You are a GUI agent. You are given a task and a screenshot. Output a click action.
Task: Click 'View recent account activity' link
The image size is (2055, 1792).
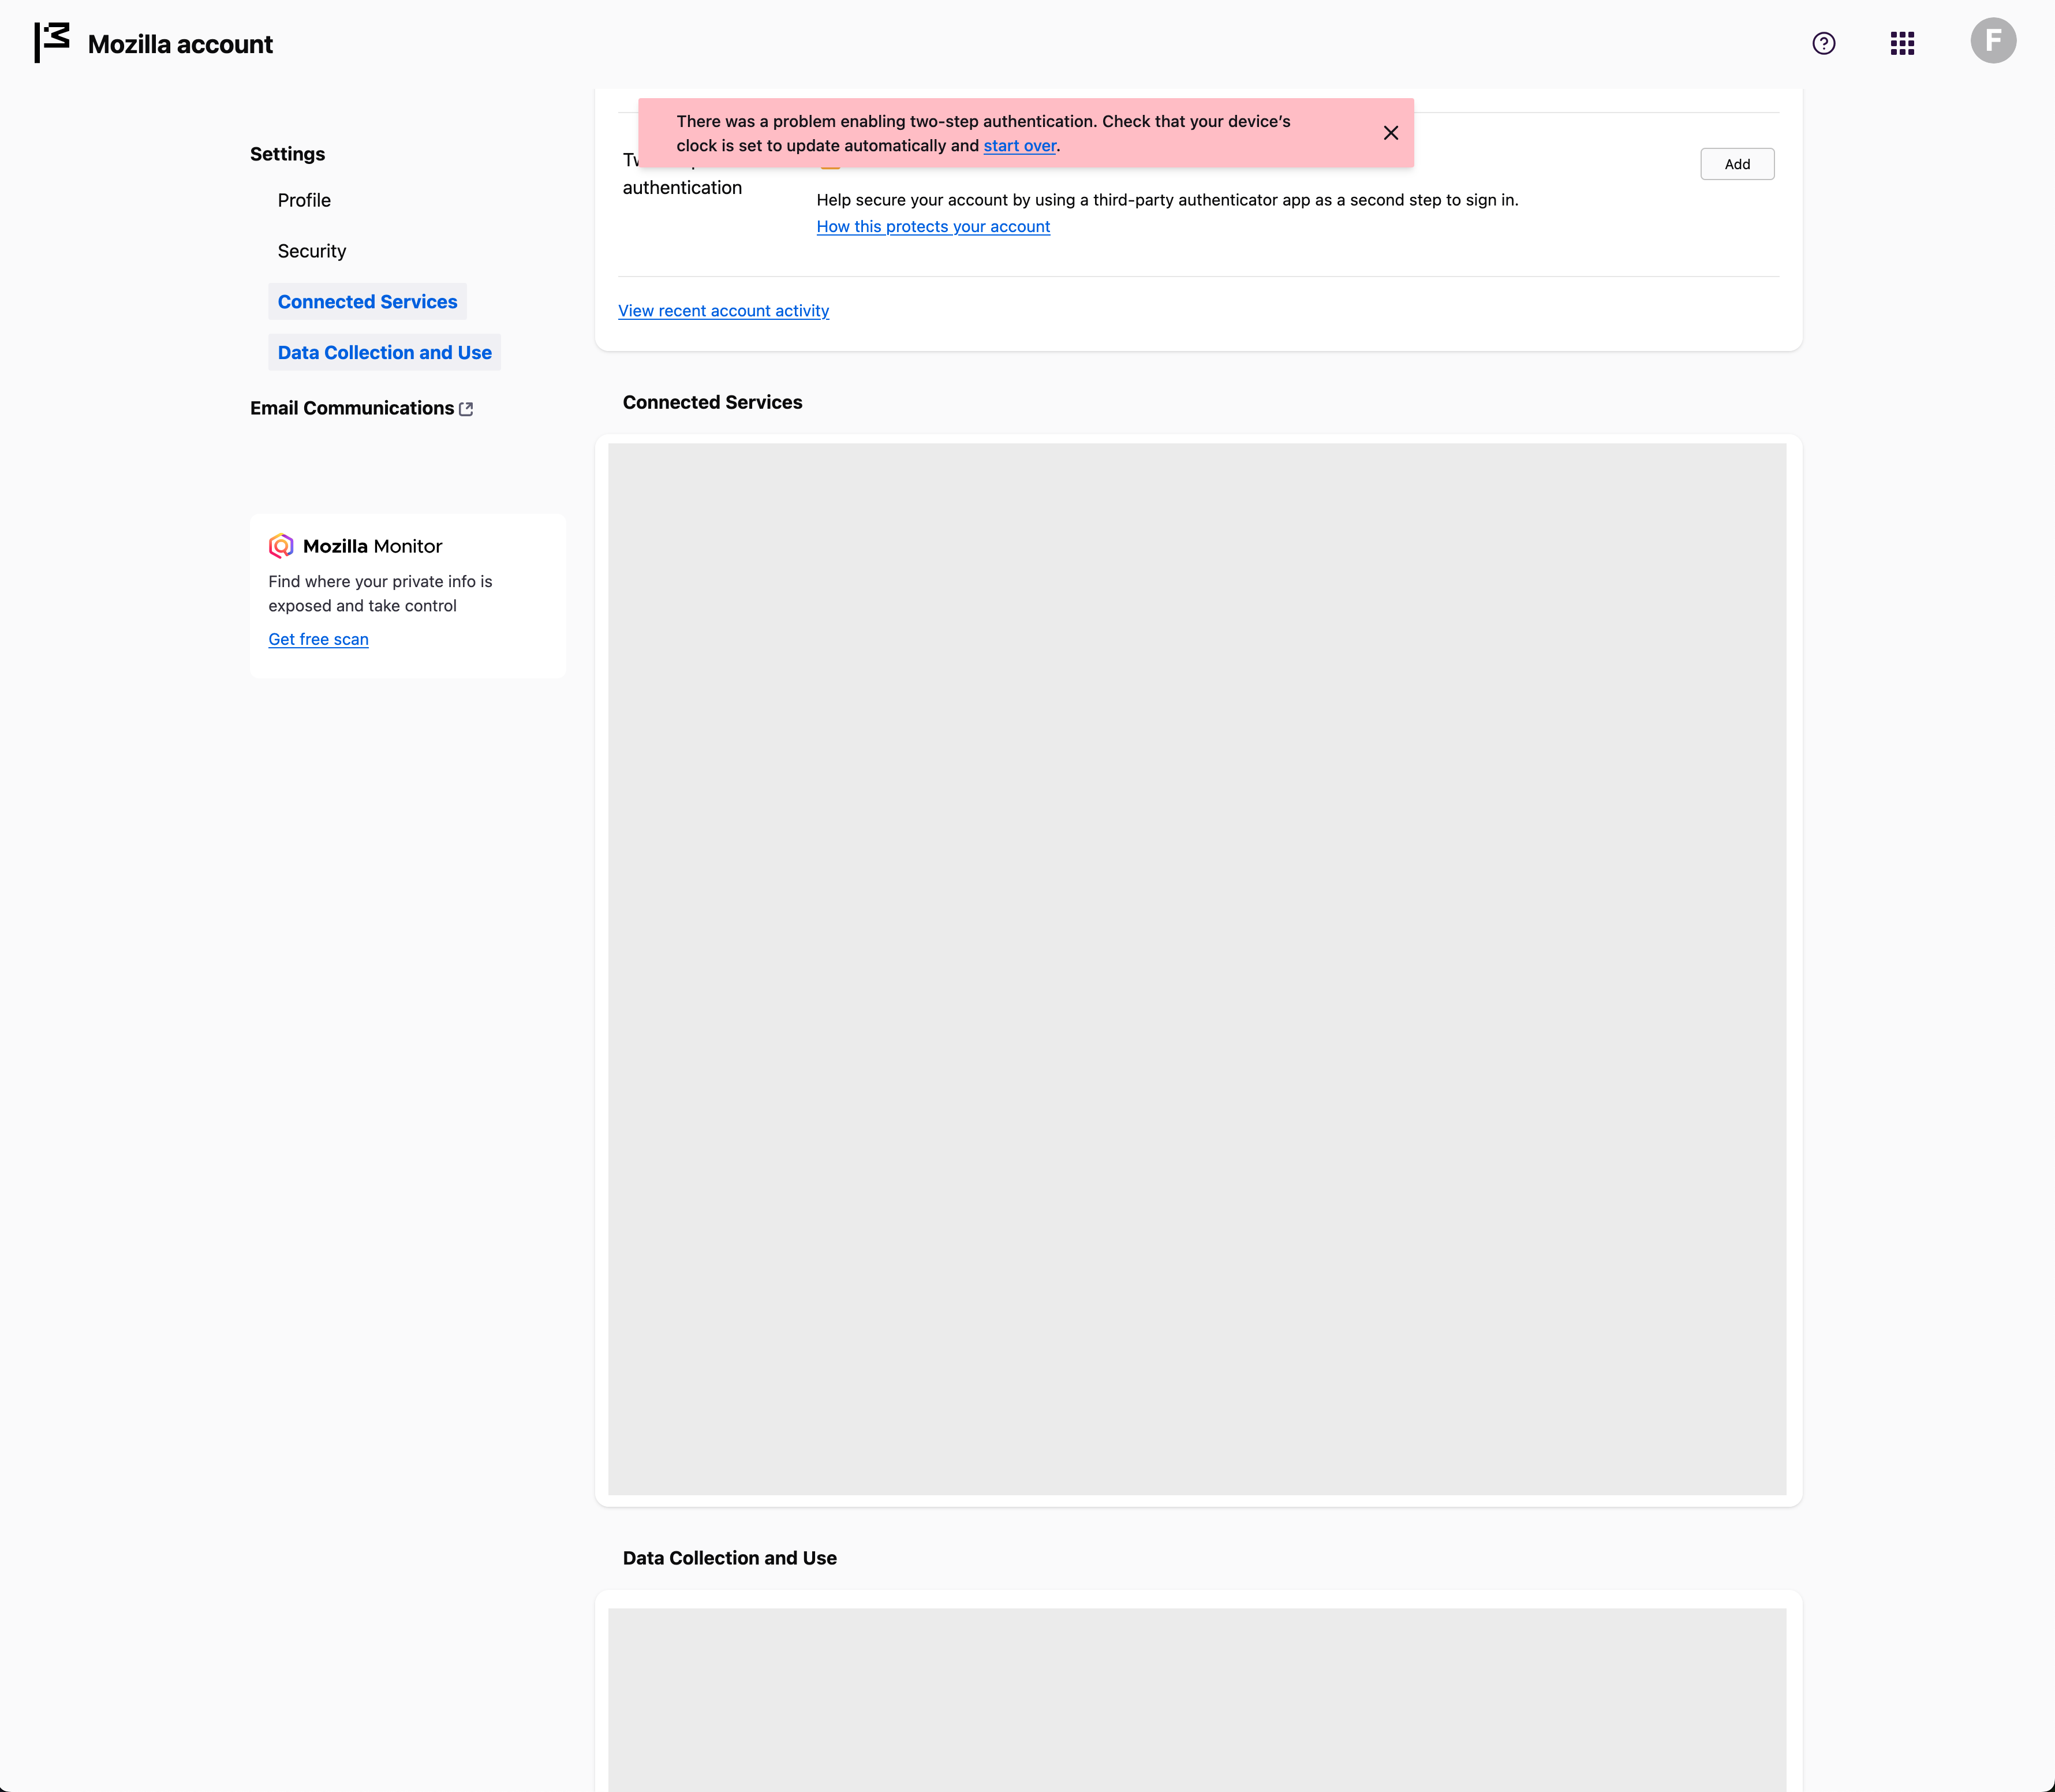tap(723, 311)
